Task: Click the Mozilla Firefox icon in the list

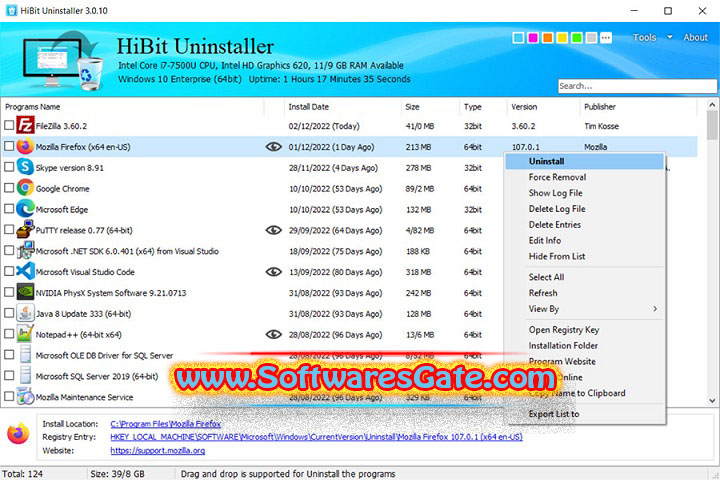Action: pyautogui.click(x=25, y=147)
